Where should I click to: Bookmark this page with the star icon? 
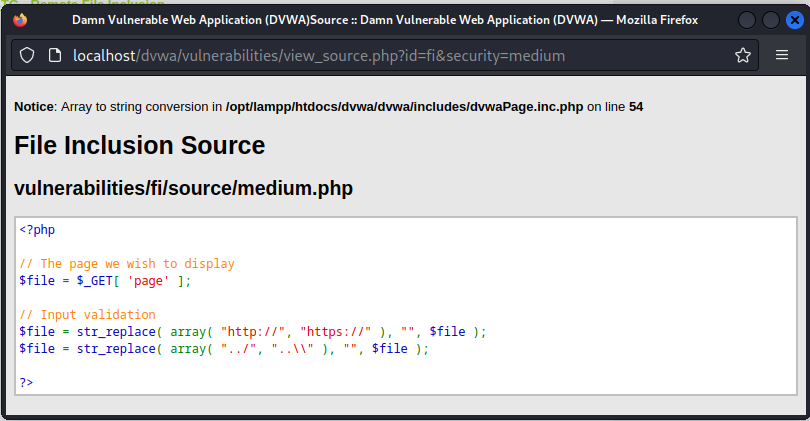743,55
